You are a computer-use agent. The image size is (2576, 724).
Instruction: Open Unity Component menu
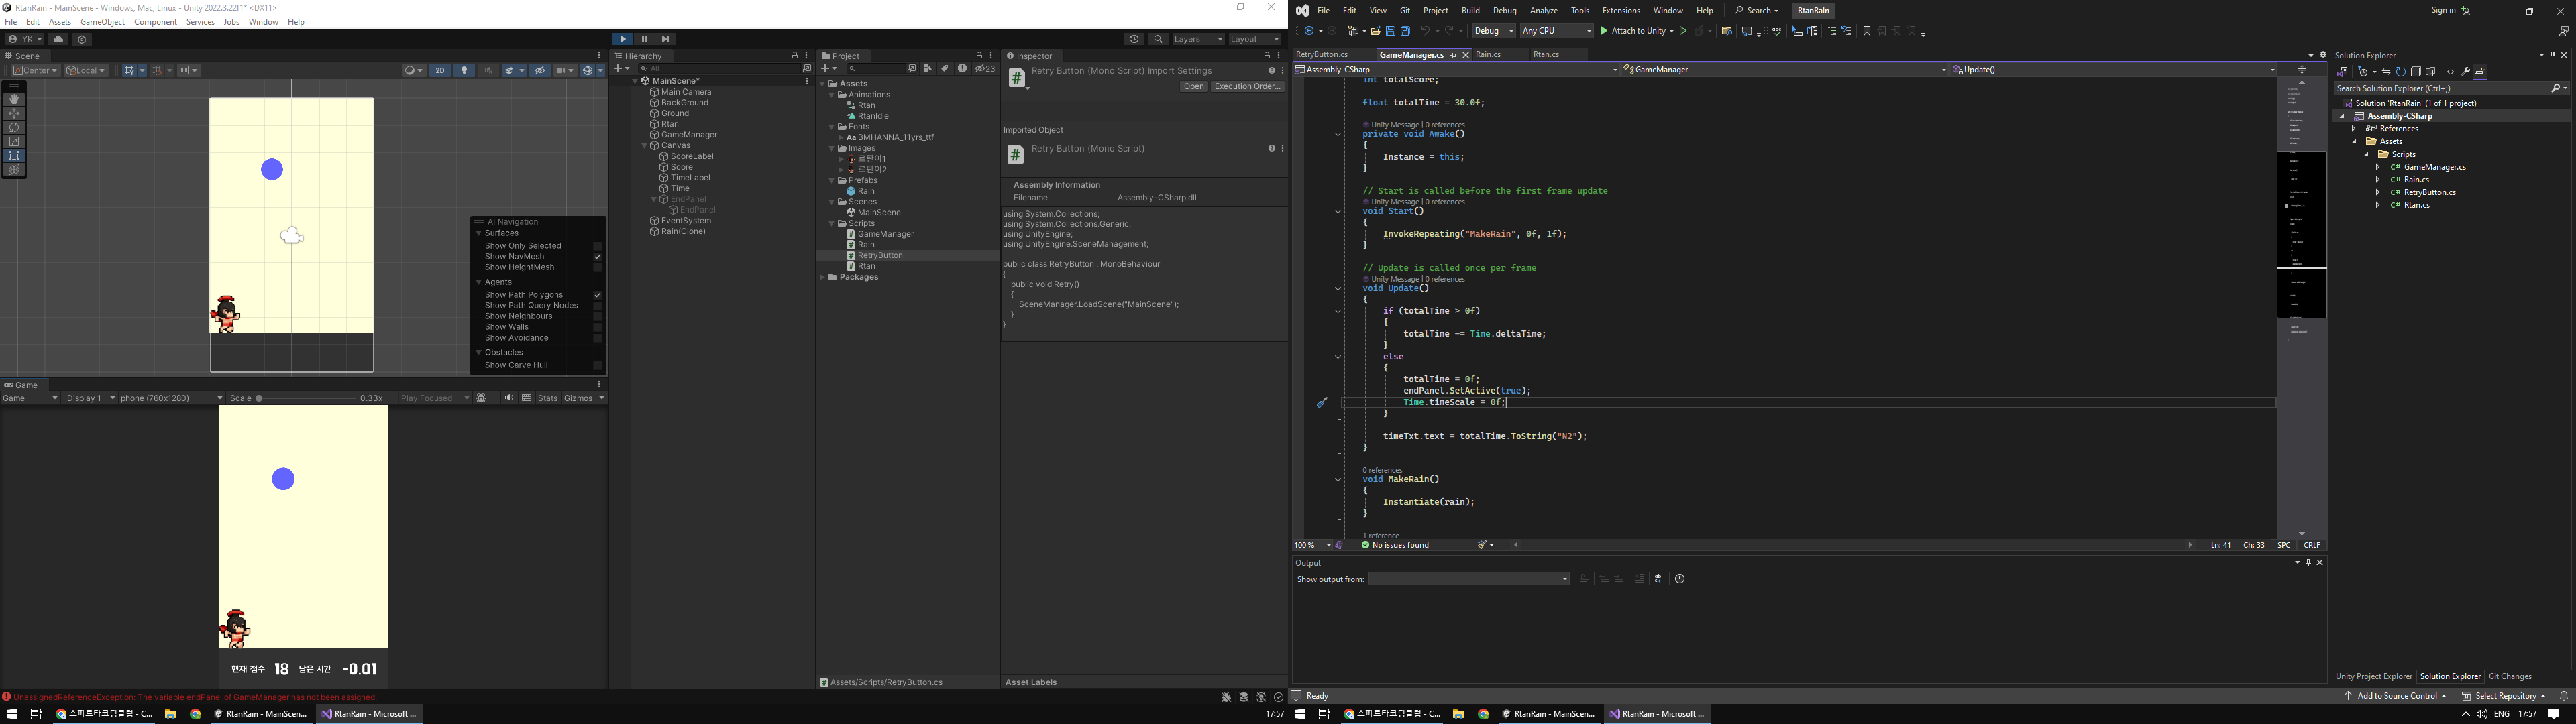click(x=155, y=22)
